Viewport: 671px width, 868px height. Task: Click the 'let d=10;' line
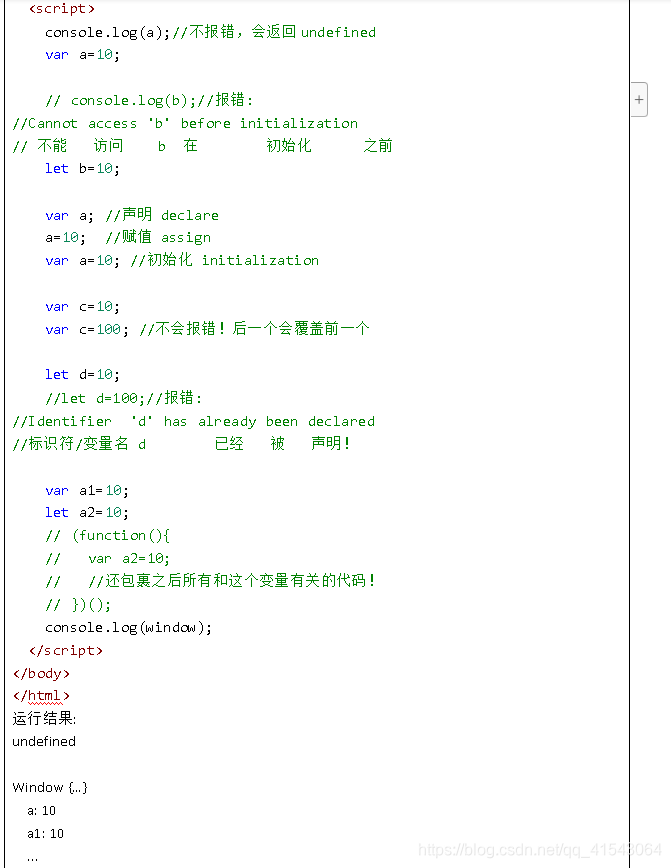click(x=82, y=375)
